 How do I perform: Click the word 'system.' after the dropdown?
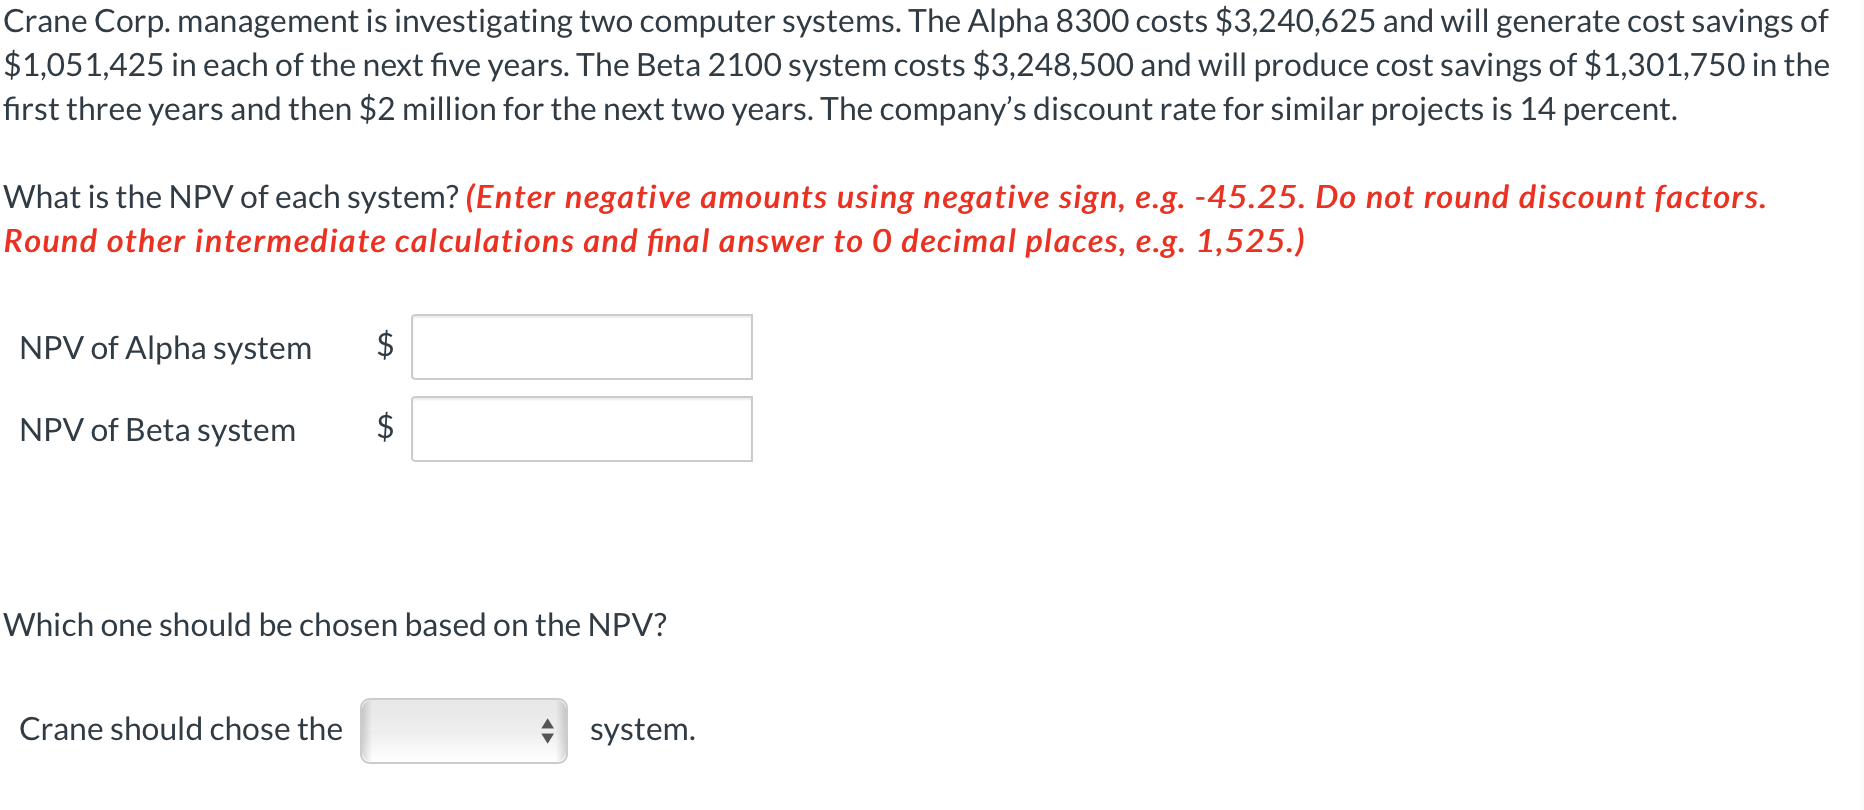coord(642,729)
